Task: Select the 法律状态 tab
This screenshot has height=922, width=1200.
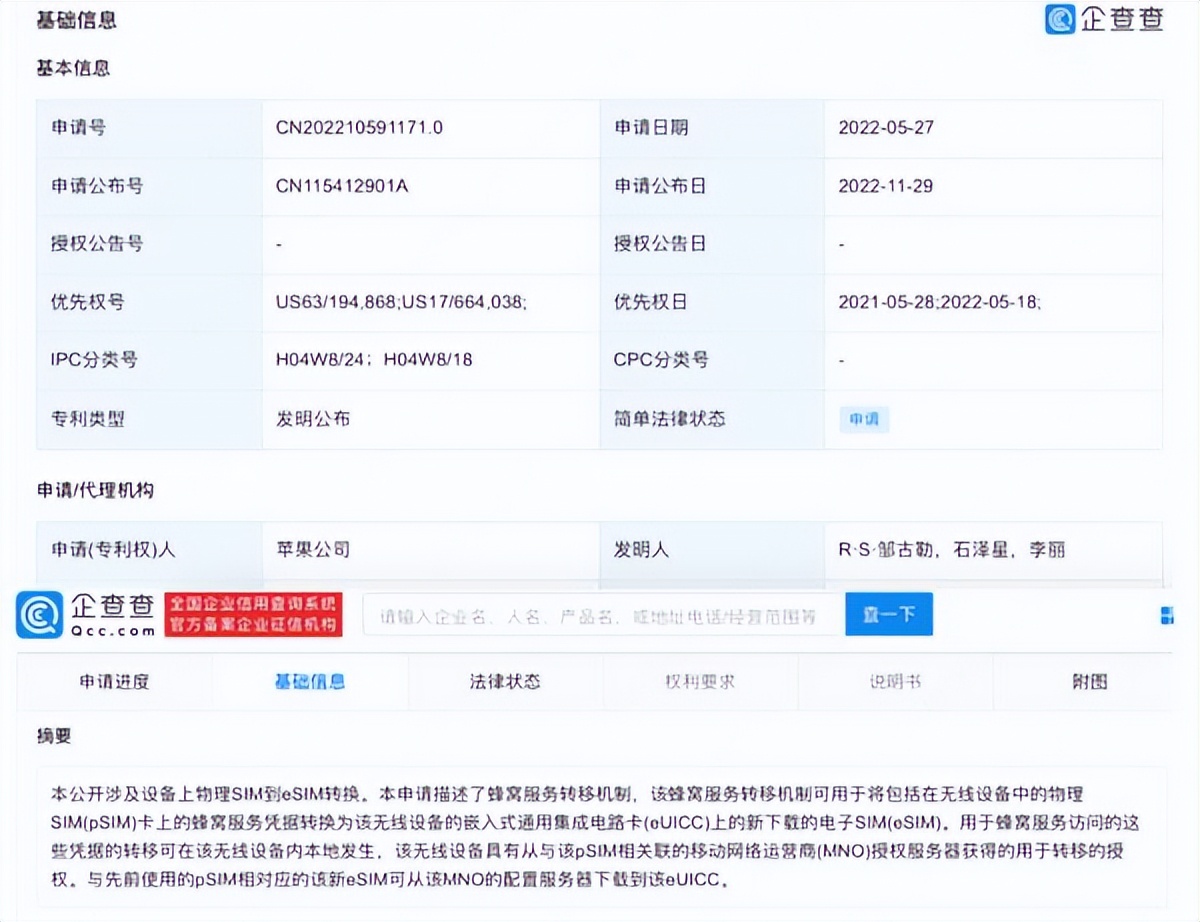Action: [503, 681]
